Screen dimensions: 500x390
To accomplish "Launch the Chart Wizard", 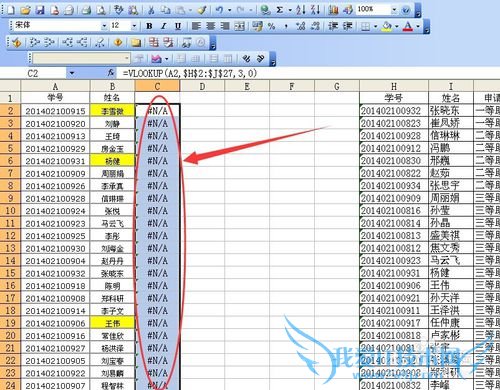I will (x=333, y=10).
